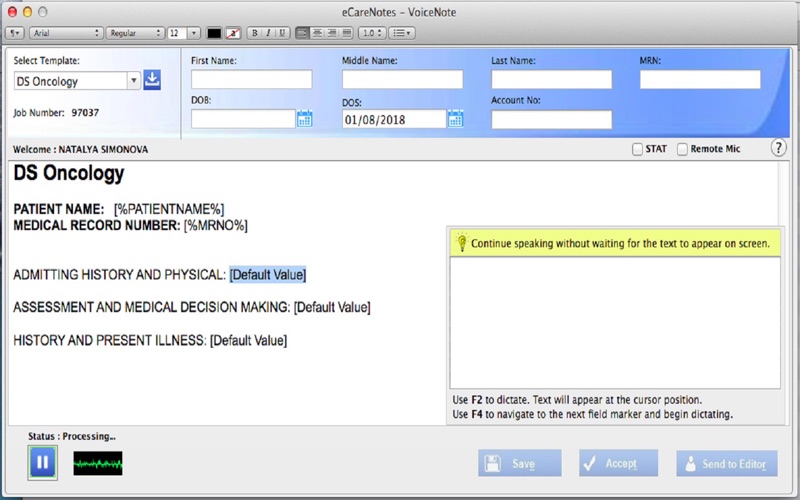
Task: Click the First Name input field
Action: (x=252, y=80)
